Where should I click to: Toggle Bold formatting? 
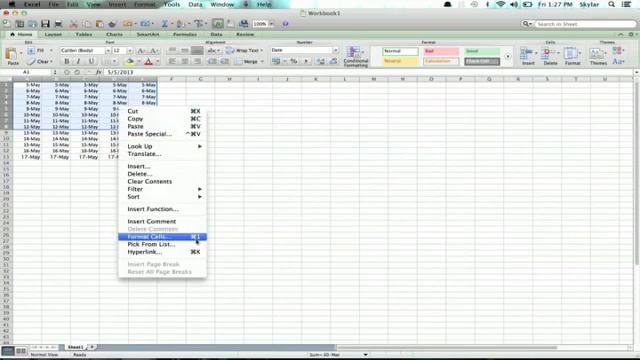[67, 62]
